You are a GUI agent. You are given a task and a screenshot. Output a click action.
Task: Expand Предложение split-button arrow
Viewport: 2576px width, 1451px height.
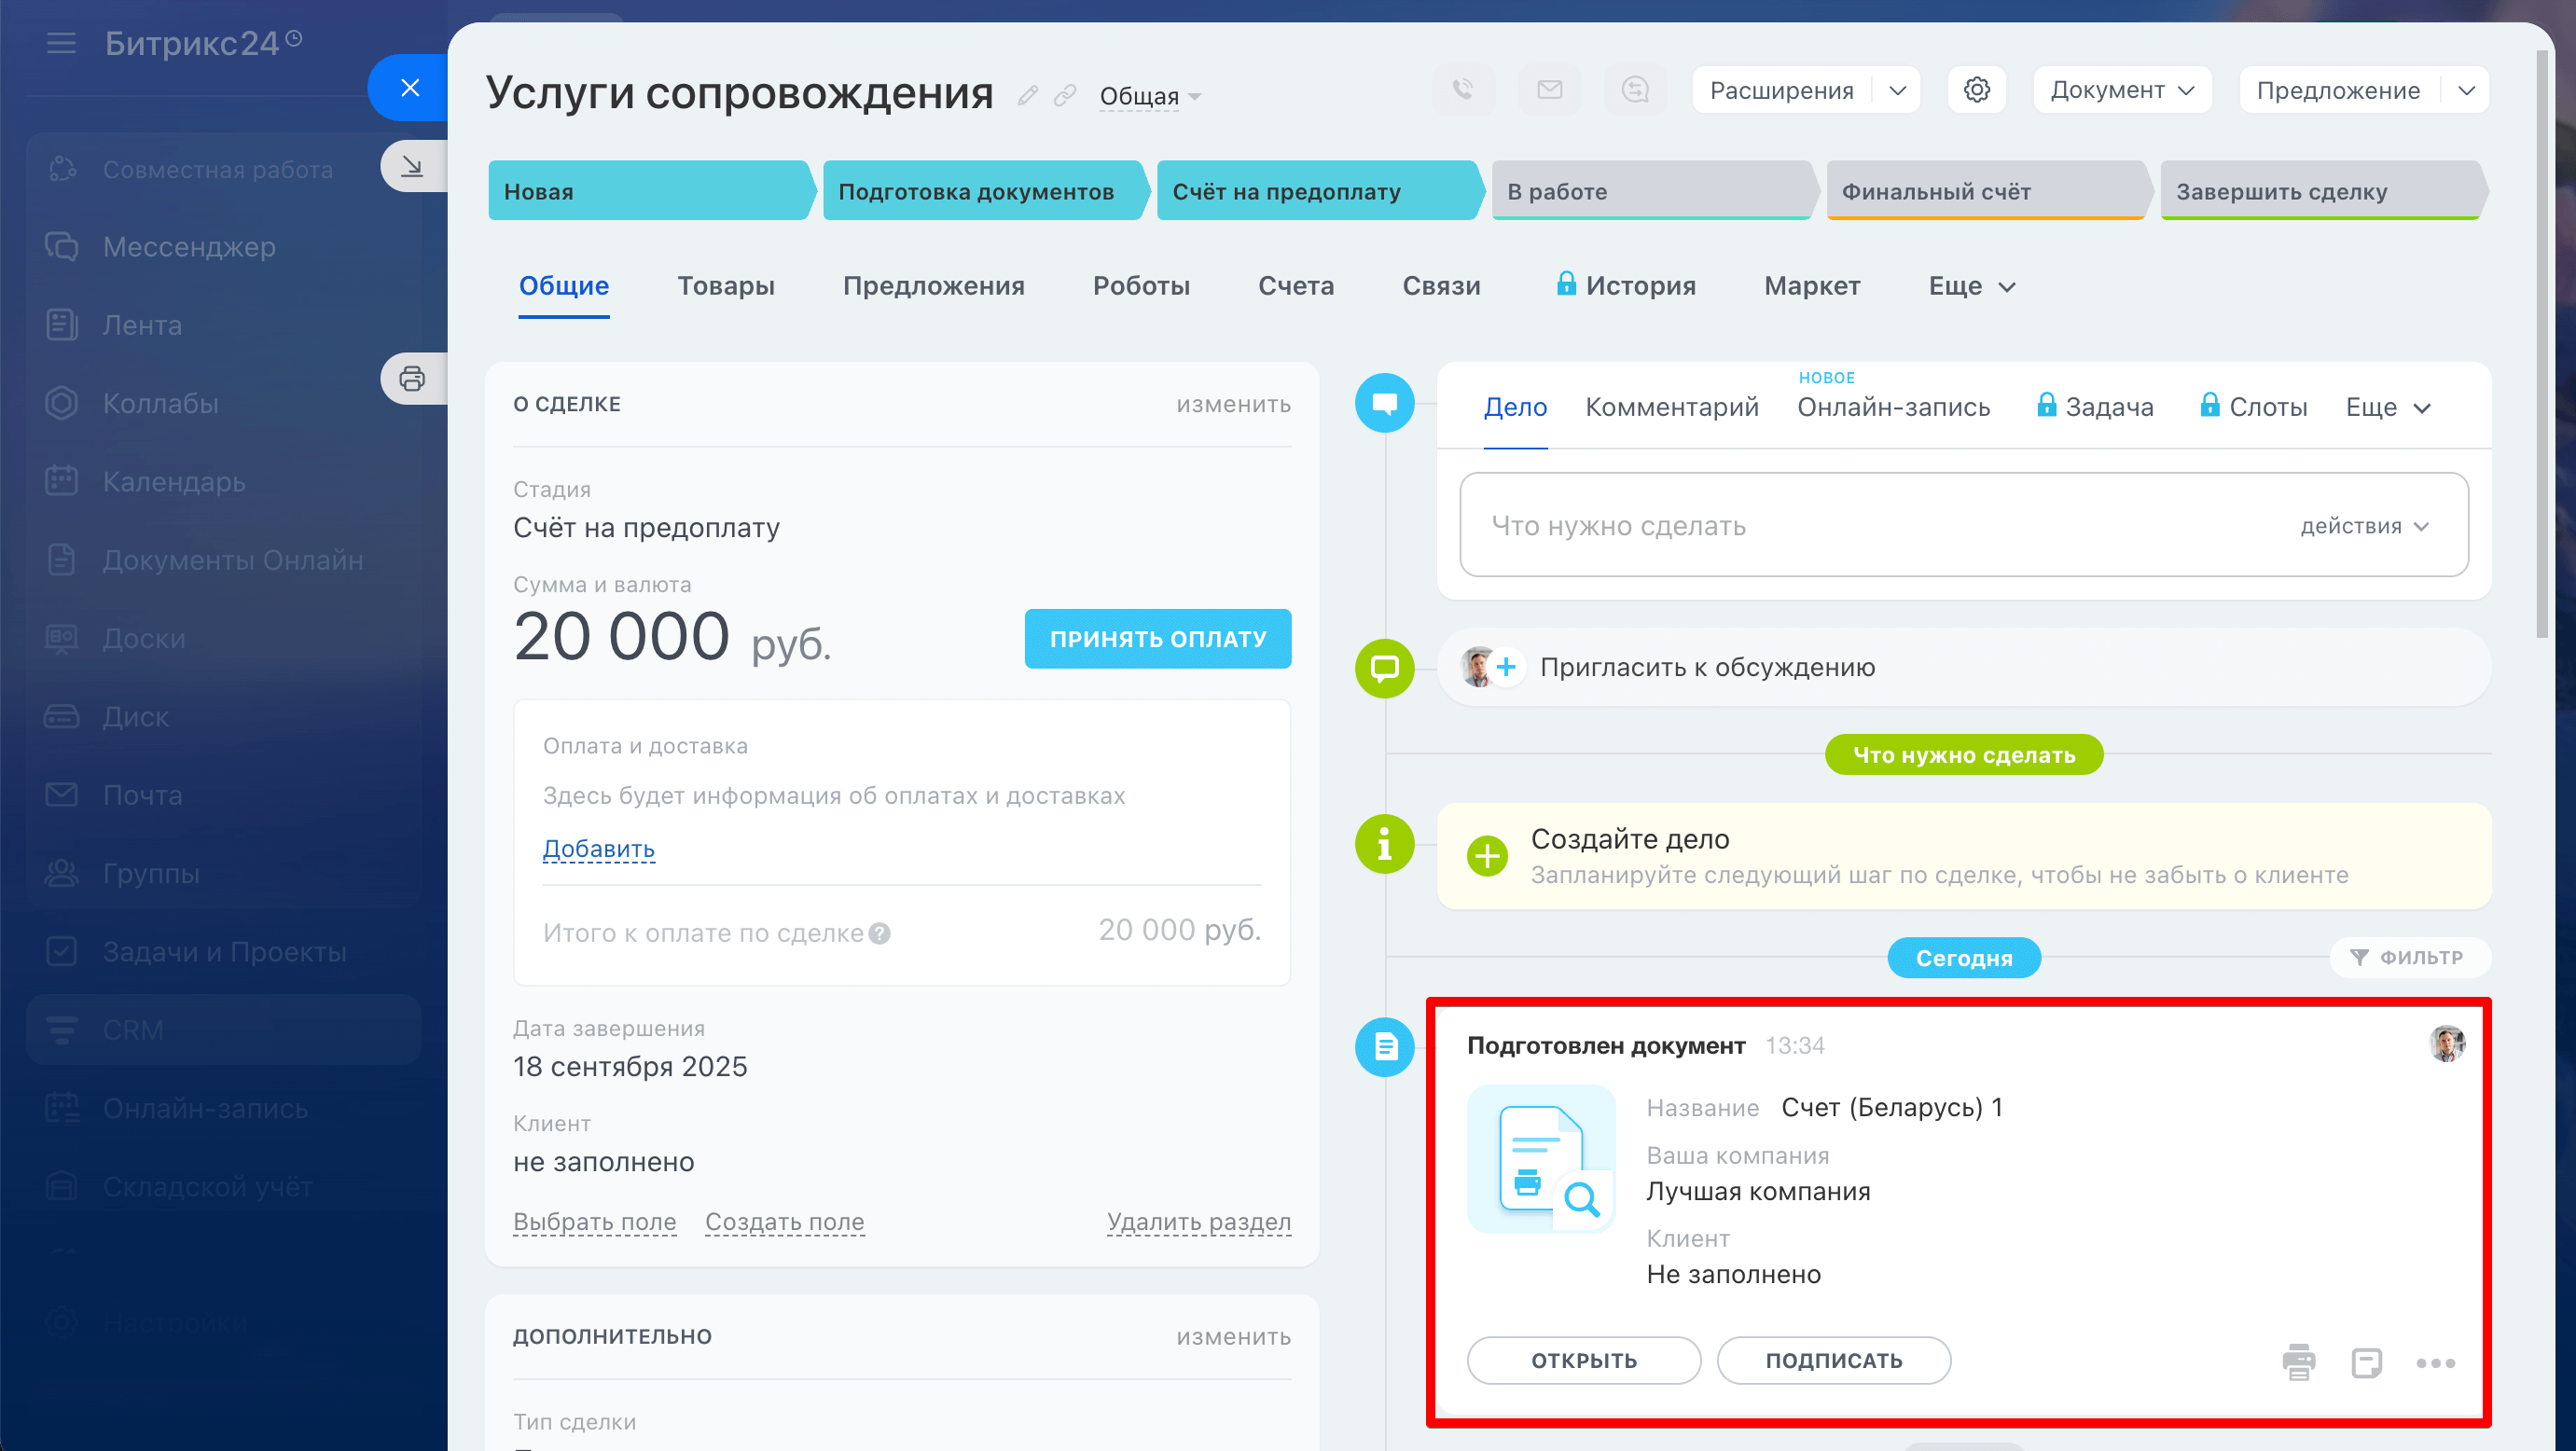pyautogui.click(x=2466, y=90)
